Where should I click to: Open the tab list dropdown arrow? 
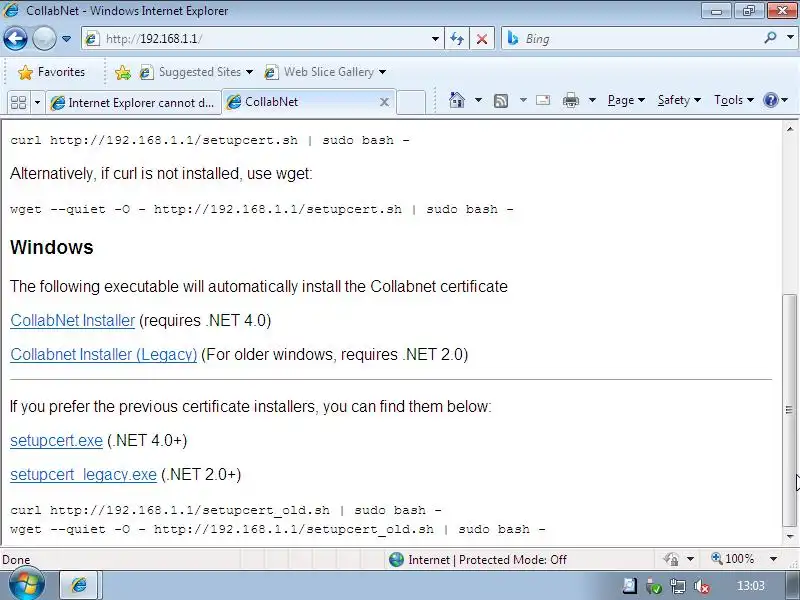click(x=37, y=103)
